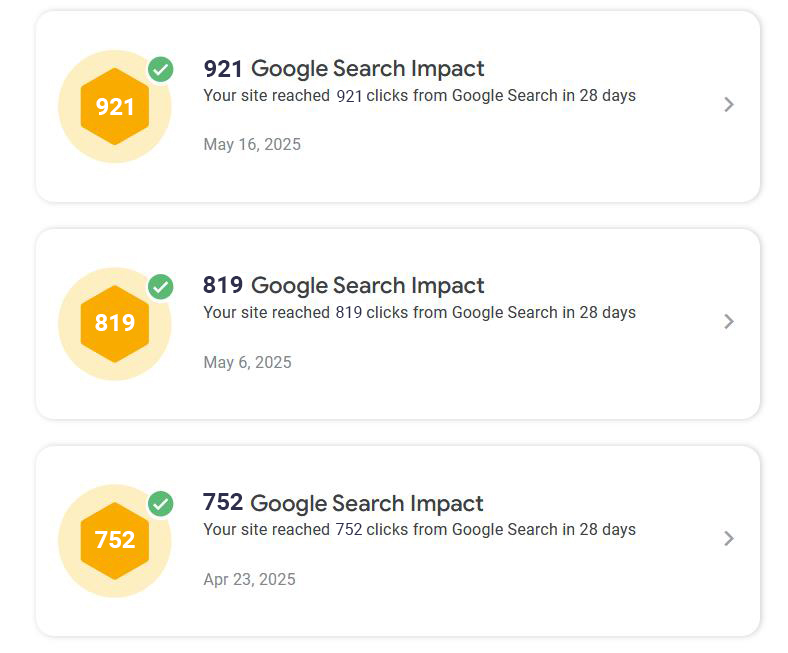Select the May 6, 2025 date text
The height and width of the screenshot is (653, 788).
click(247, 362)
